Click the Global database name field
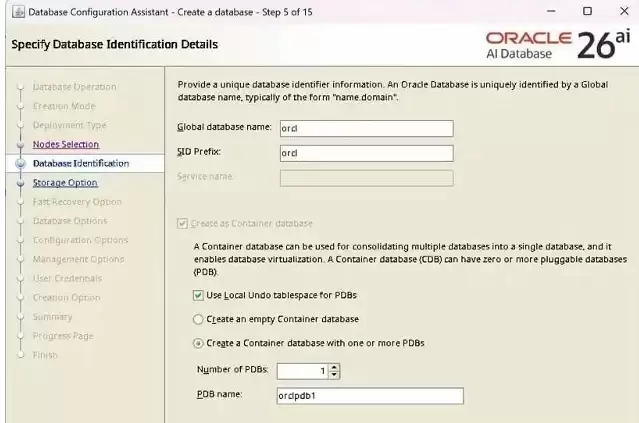The height and width of the screenshot is (423, 639). [366, 128]
